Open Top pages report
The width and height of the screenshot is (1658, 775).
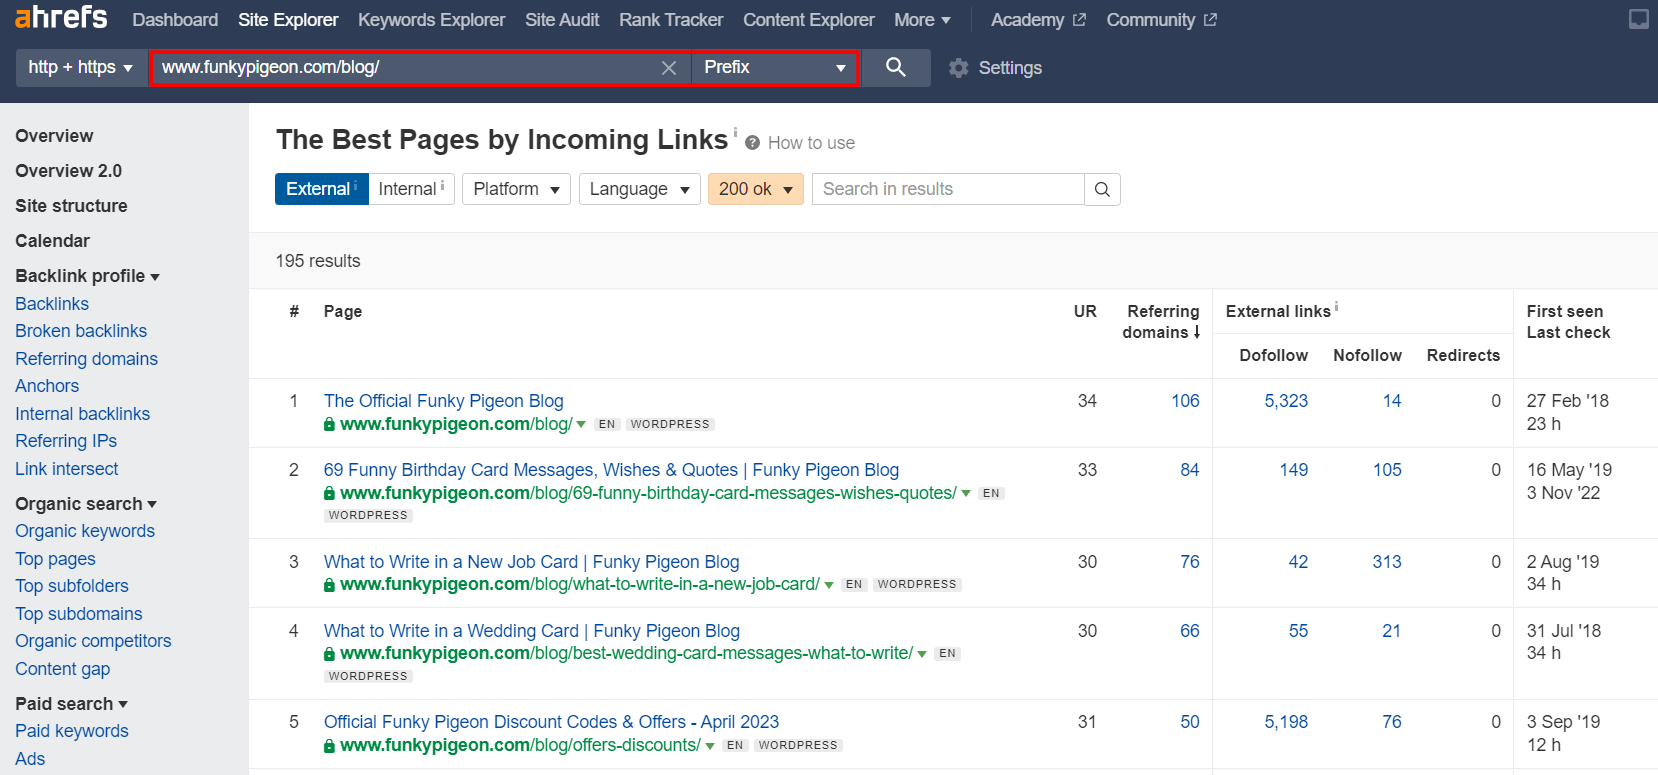tap(55, 559)
